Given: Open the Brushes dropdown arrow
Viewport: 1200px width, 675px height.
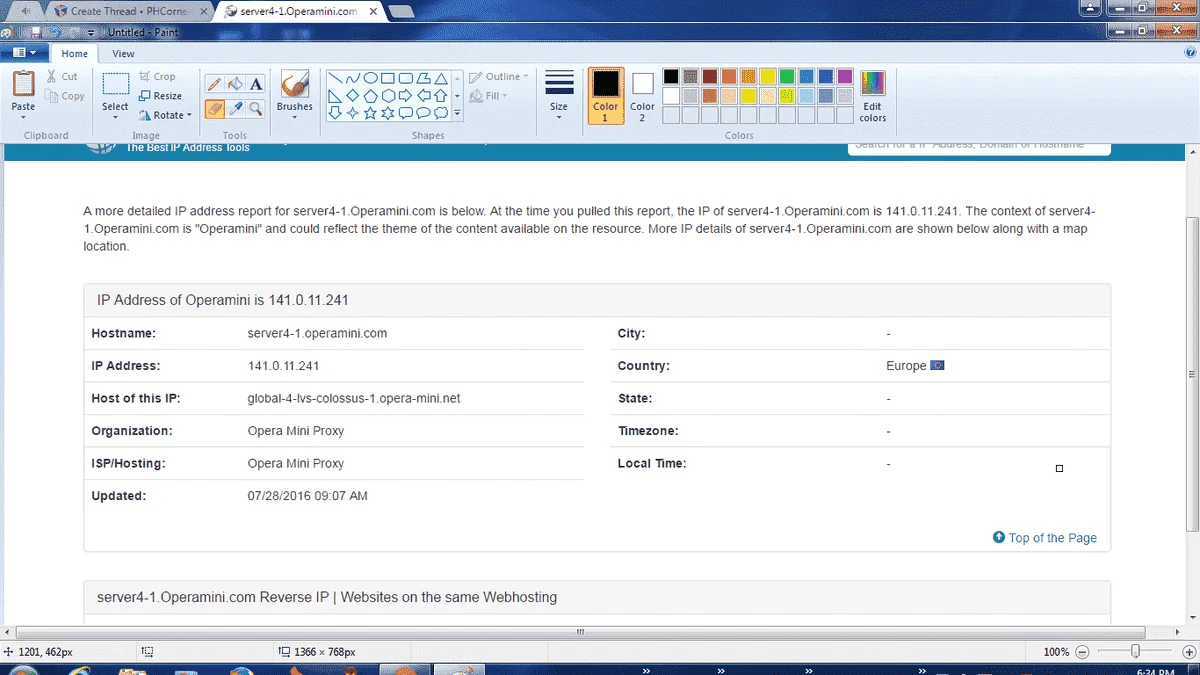Looking at the screenshot, I should [x=294, y=117].
